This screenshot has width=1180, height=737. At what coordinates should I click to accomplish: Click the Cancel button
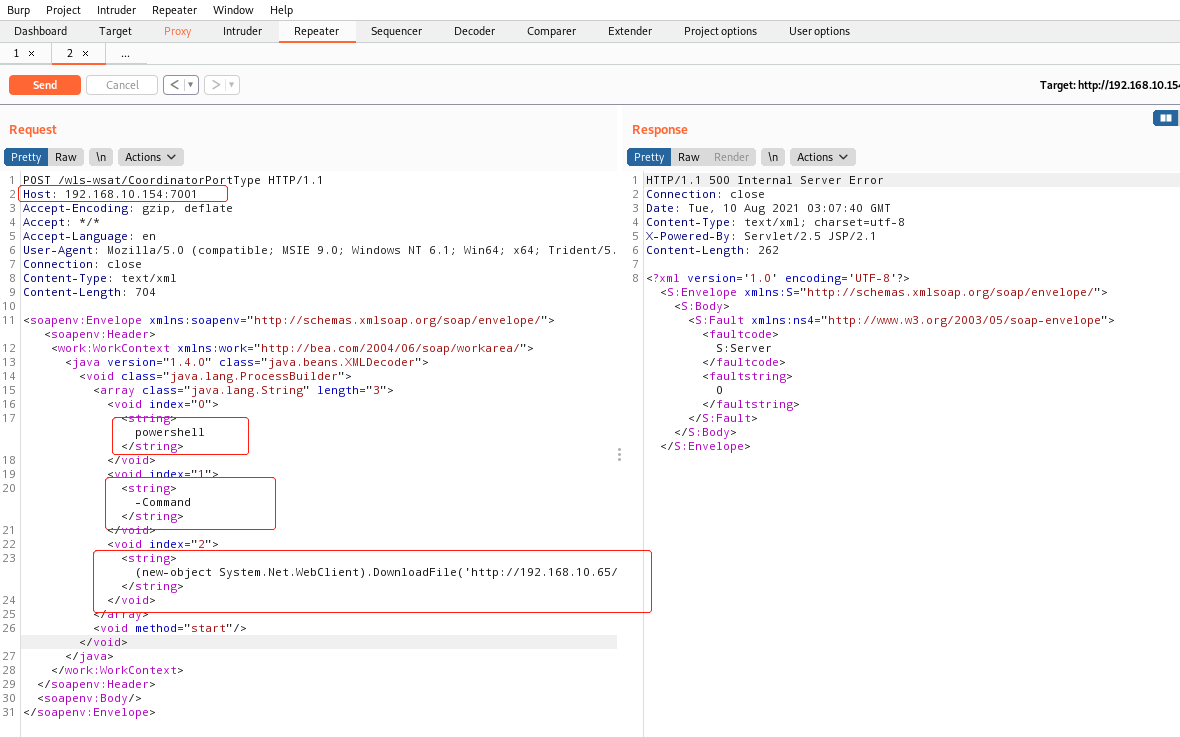[122, 85]
